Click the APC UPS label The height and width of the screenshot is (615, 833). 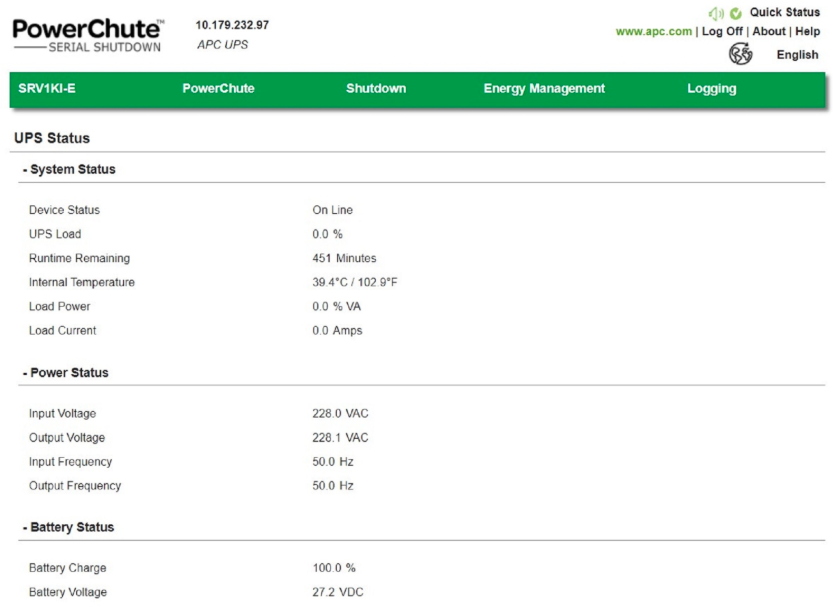tap(223, 45)
